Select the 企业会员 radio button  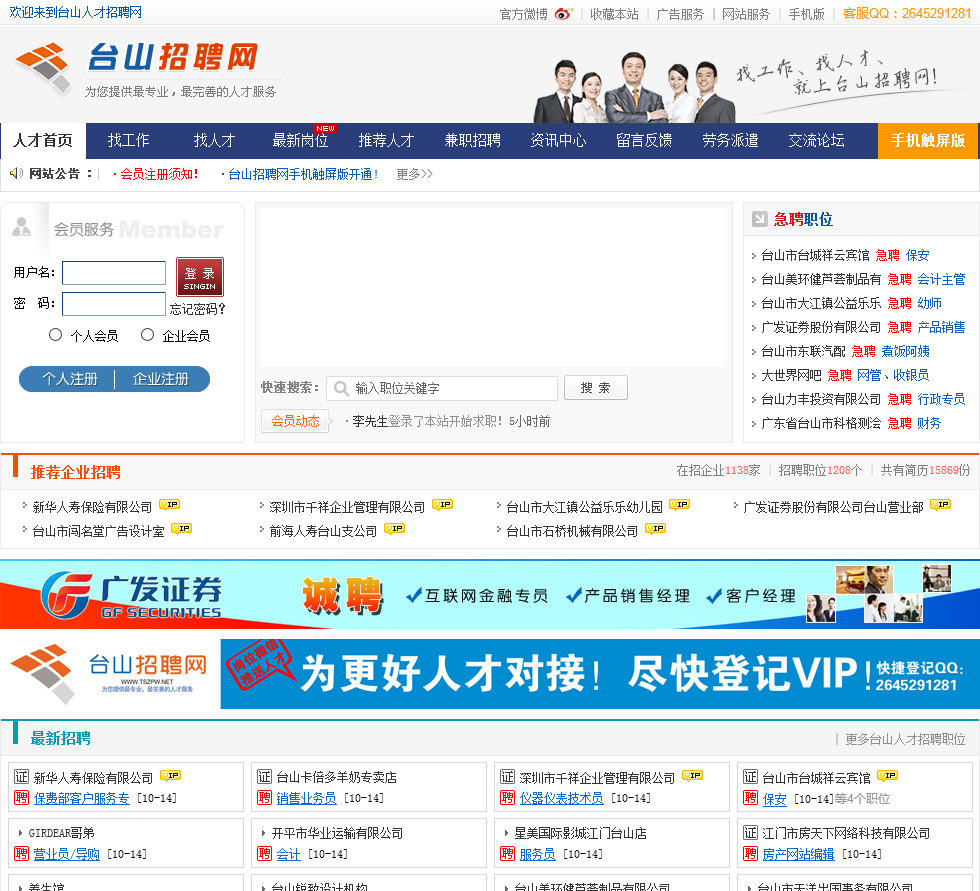click(148, 335)
